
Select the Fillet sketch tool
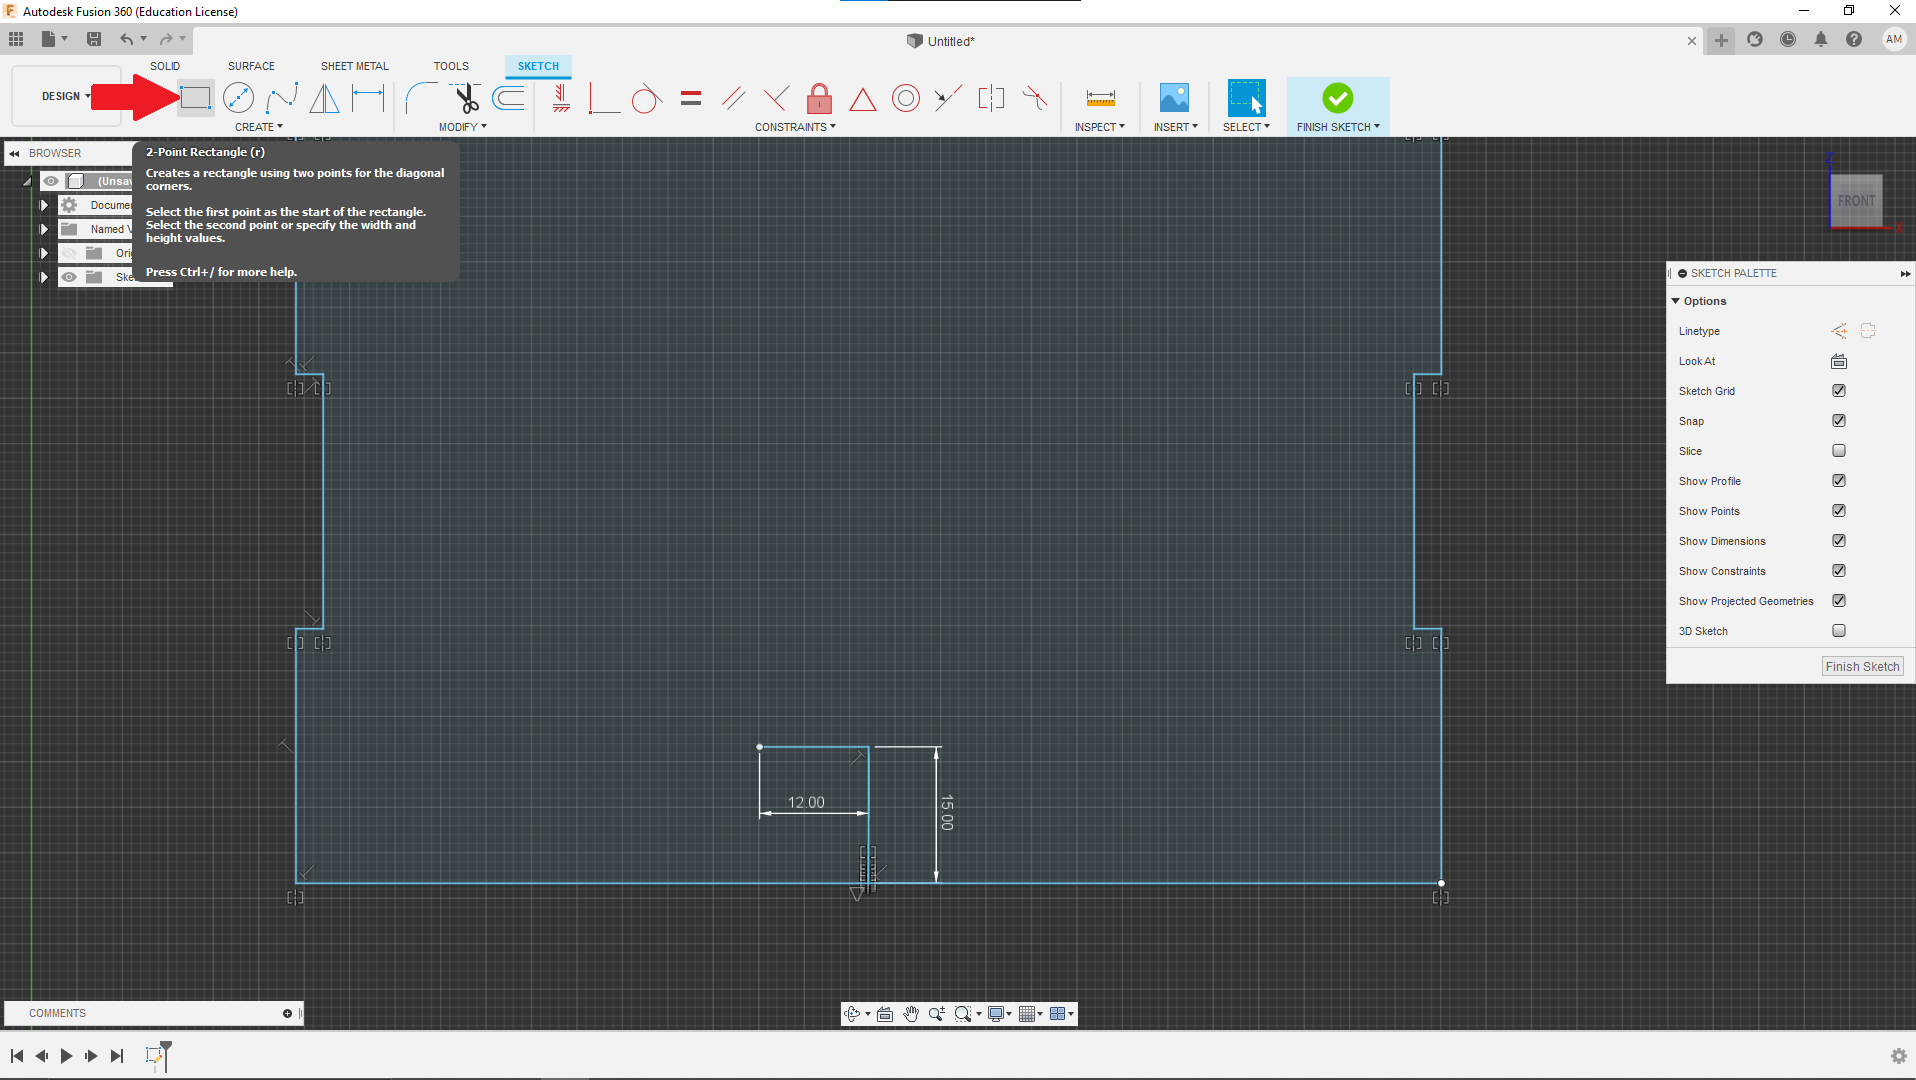point(421,98)
